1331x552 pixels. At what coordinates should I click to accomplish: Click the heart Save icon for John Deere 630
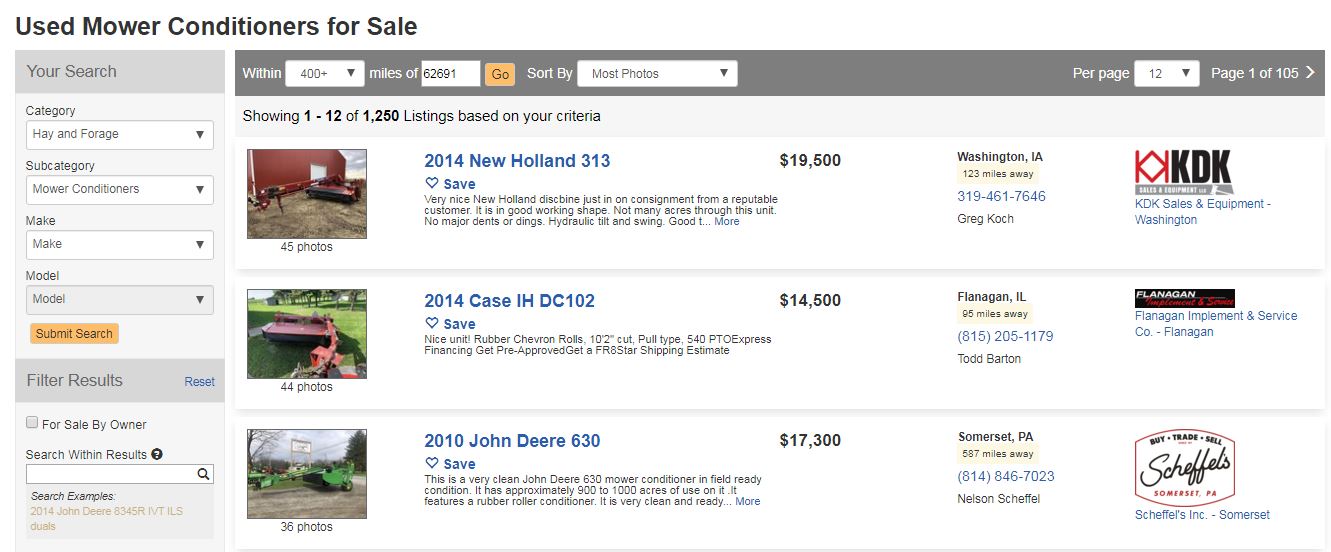point(432,463)
